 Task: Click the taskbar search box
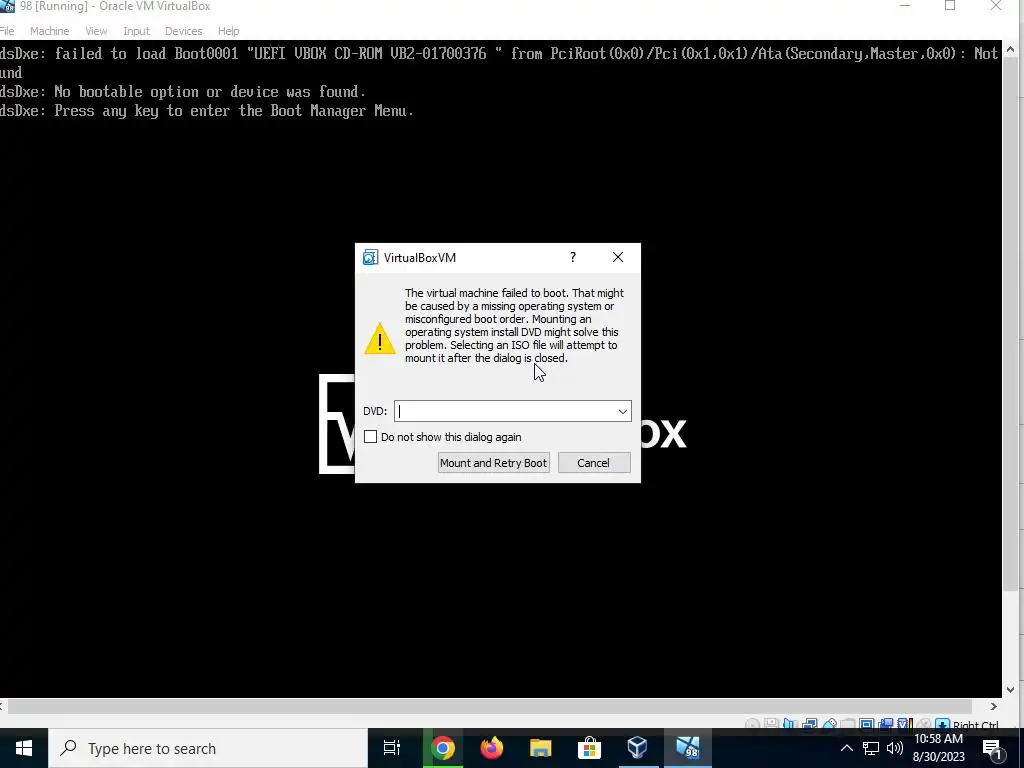(208, 748)
